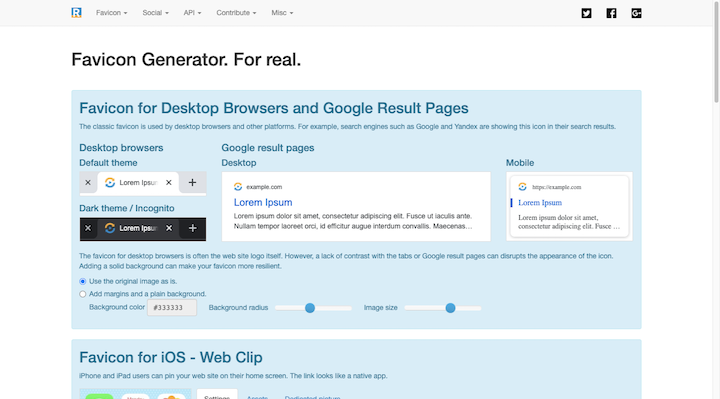Select 'Use the original image as is' radio
Screen dimensions: 720x399
coord(83,281)
